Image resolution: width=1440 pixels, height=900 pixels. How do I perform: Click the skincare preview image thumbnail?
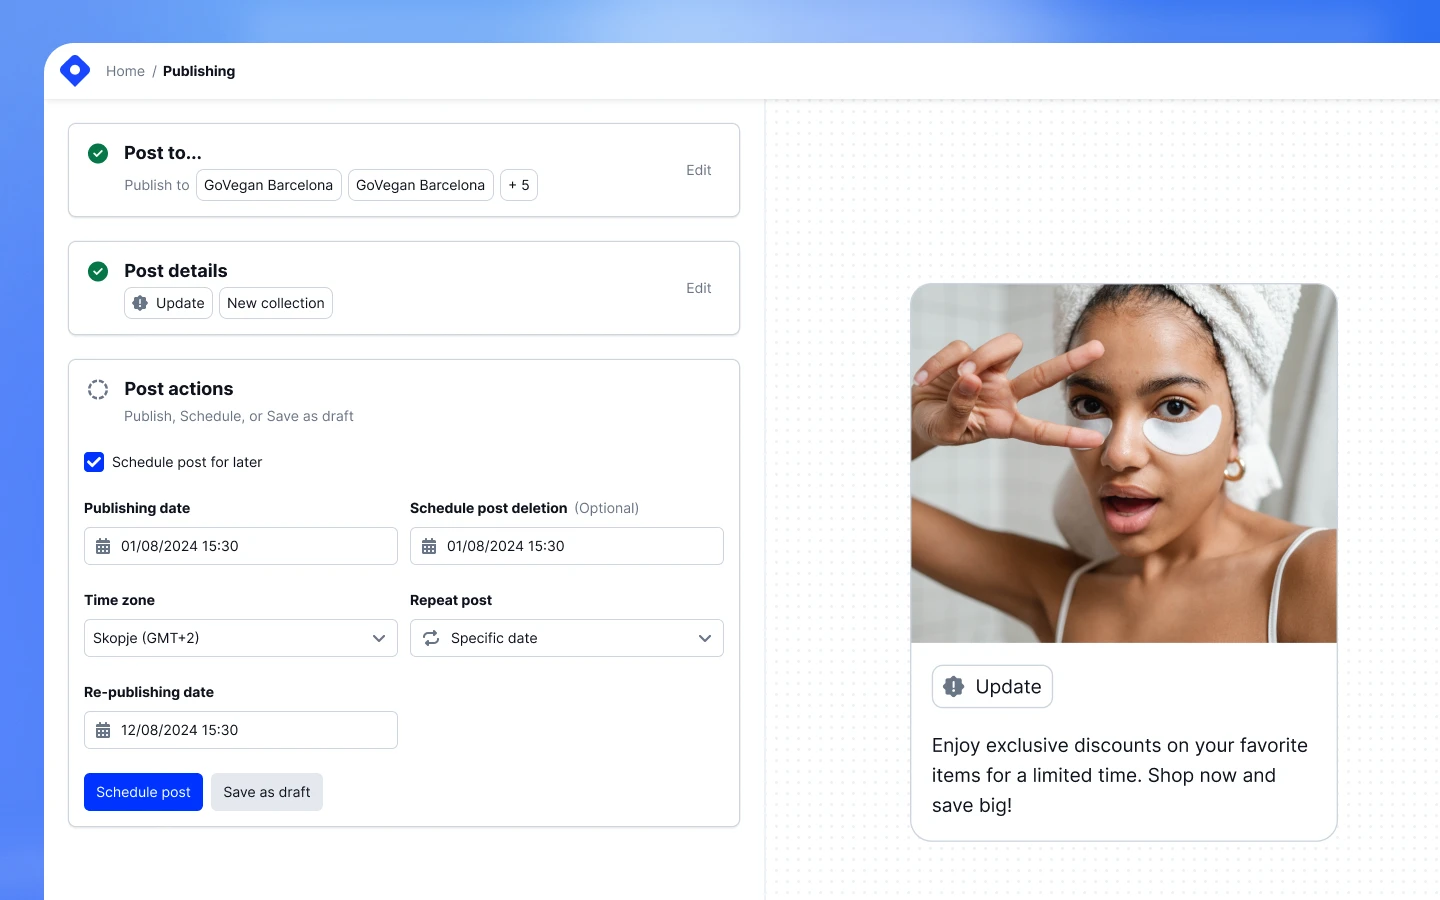click(1123, 462)
